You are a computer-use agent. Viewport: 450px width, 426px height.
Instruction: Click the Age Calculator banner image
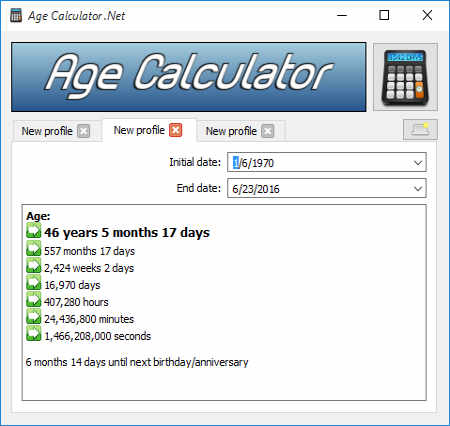(189, 77)
